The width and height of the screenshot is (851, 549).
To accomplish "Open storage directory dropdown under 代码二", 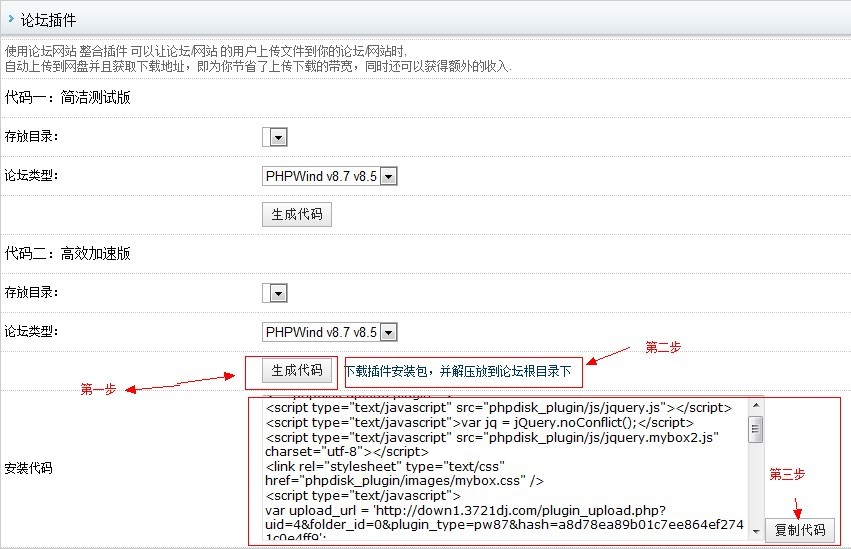I will [x=275, y=293].
